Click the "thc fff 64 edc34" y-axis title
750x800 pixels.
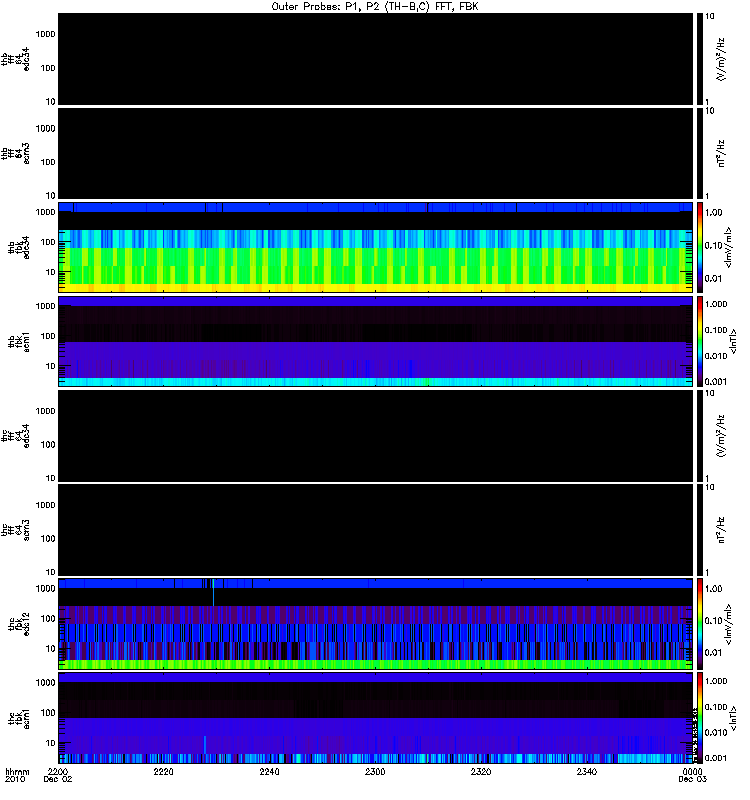click(15, 436)
